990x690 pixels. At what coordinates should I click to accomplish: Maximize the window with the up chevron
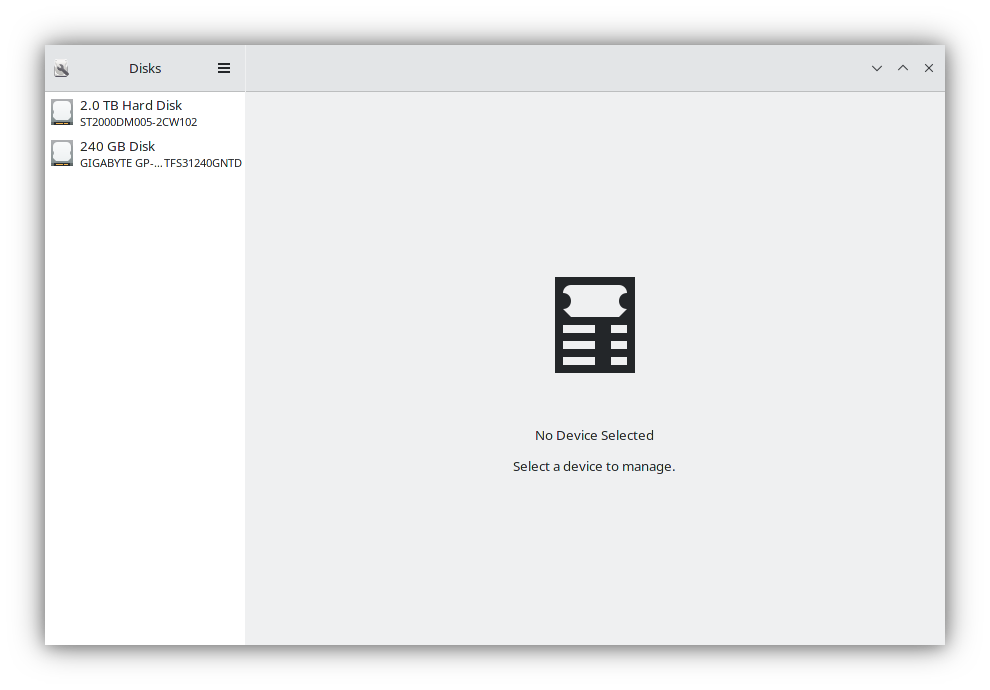click(x=903, y=68)
